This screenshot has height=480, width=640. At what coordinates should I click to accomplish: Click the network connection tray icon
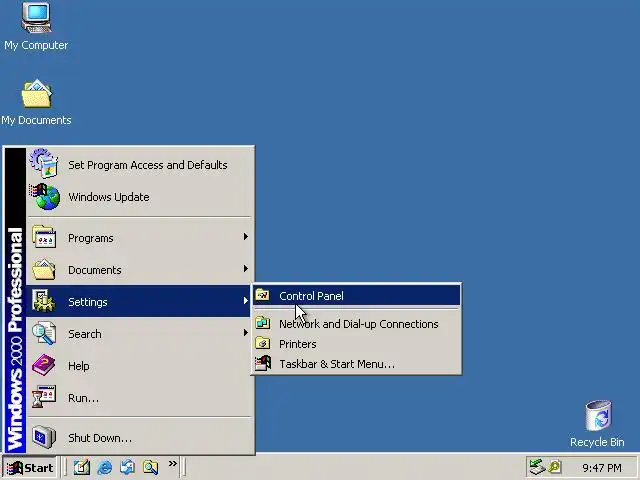537,467
